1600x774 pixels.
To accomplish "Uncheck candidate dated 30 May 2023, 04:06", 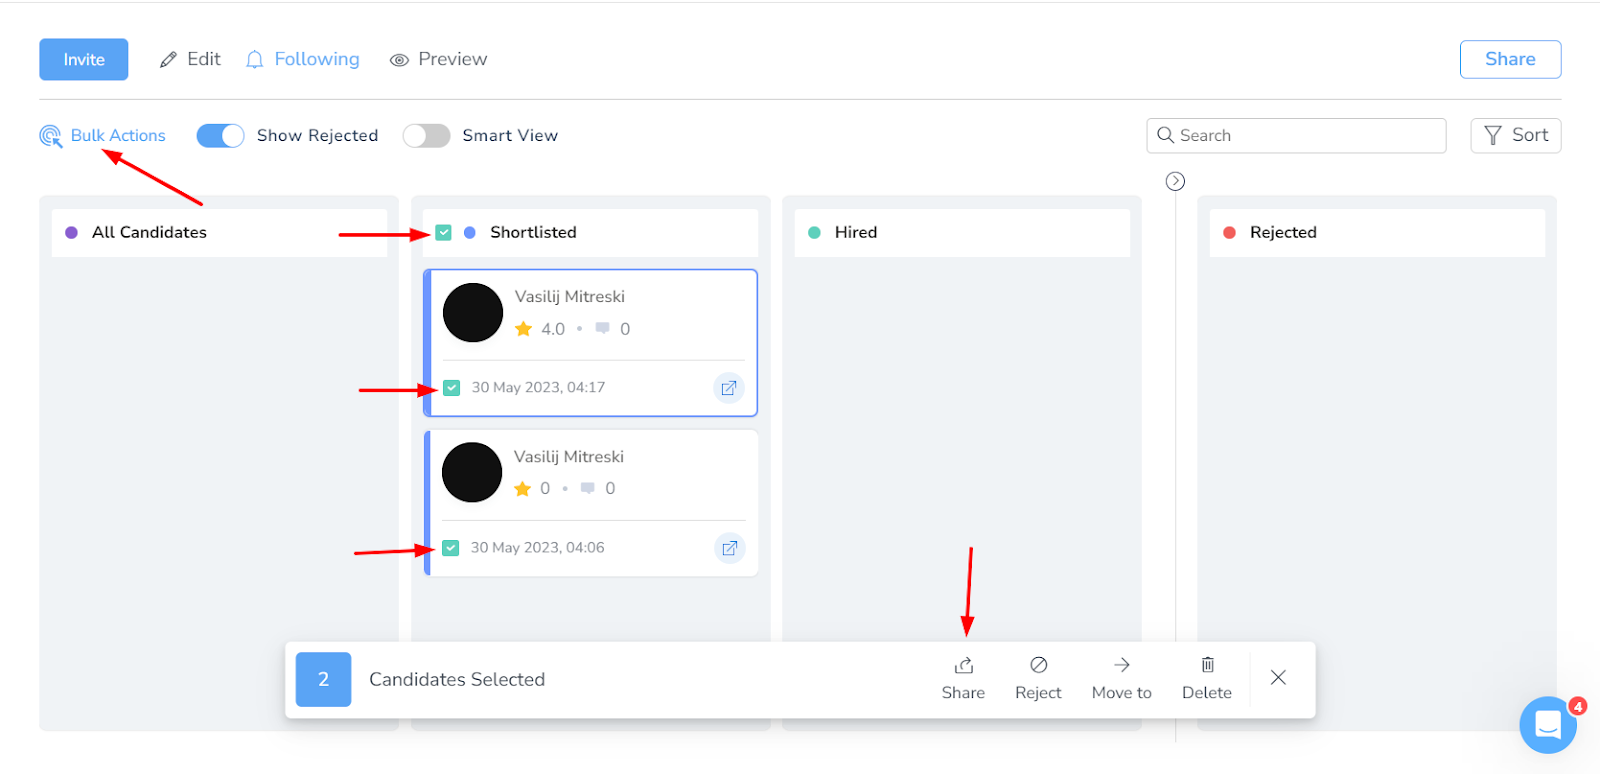I will pyautogui.click(x=451, y=548).
